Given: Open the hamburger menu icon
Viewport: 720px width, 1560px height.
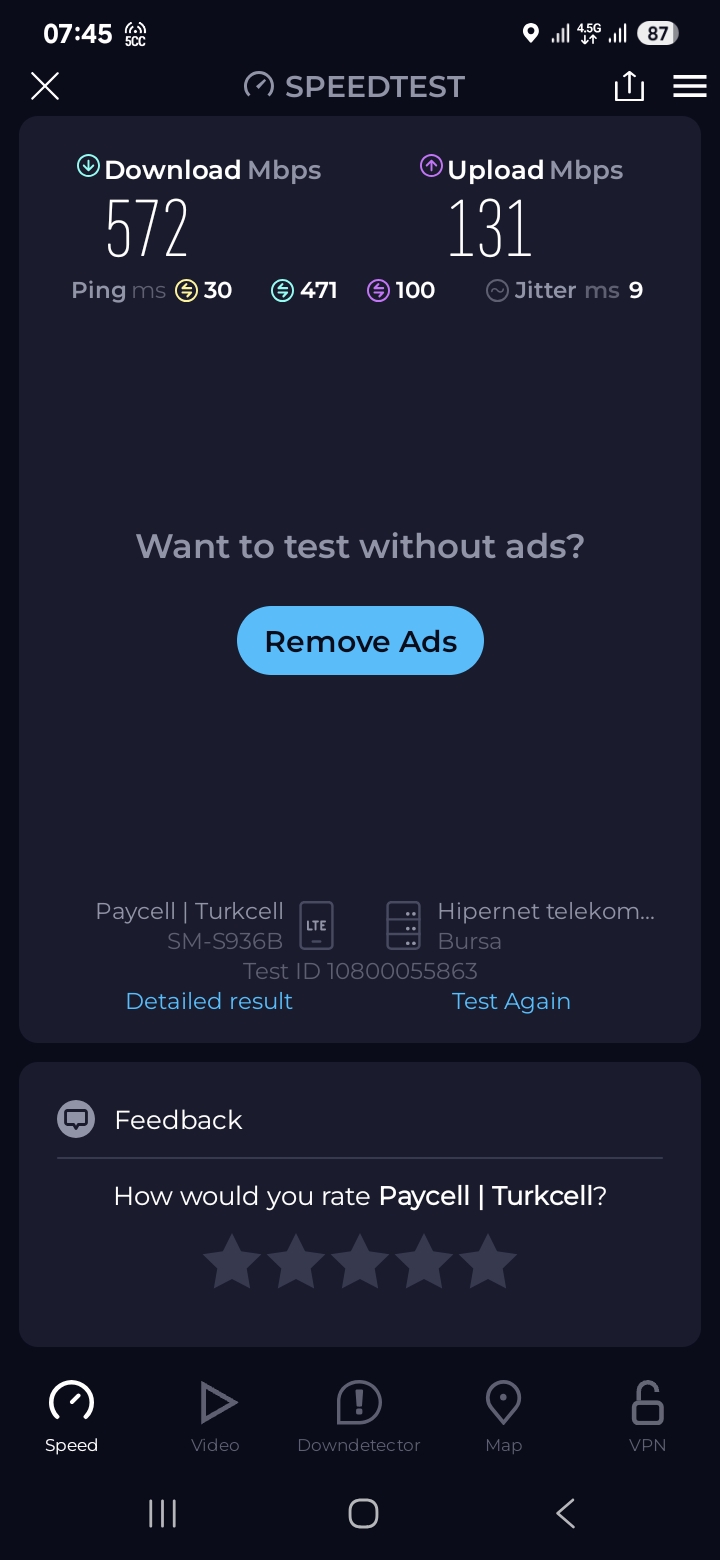Looking at the screenshot, I should pyautogui.click(x=690, y=86).
